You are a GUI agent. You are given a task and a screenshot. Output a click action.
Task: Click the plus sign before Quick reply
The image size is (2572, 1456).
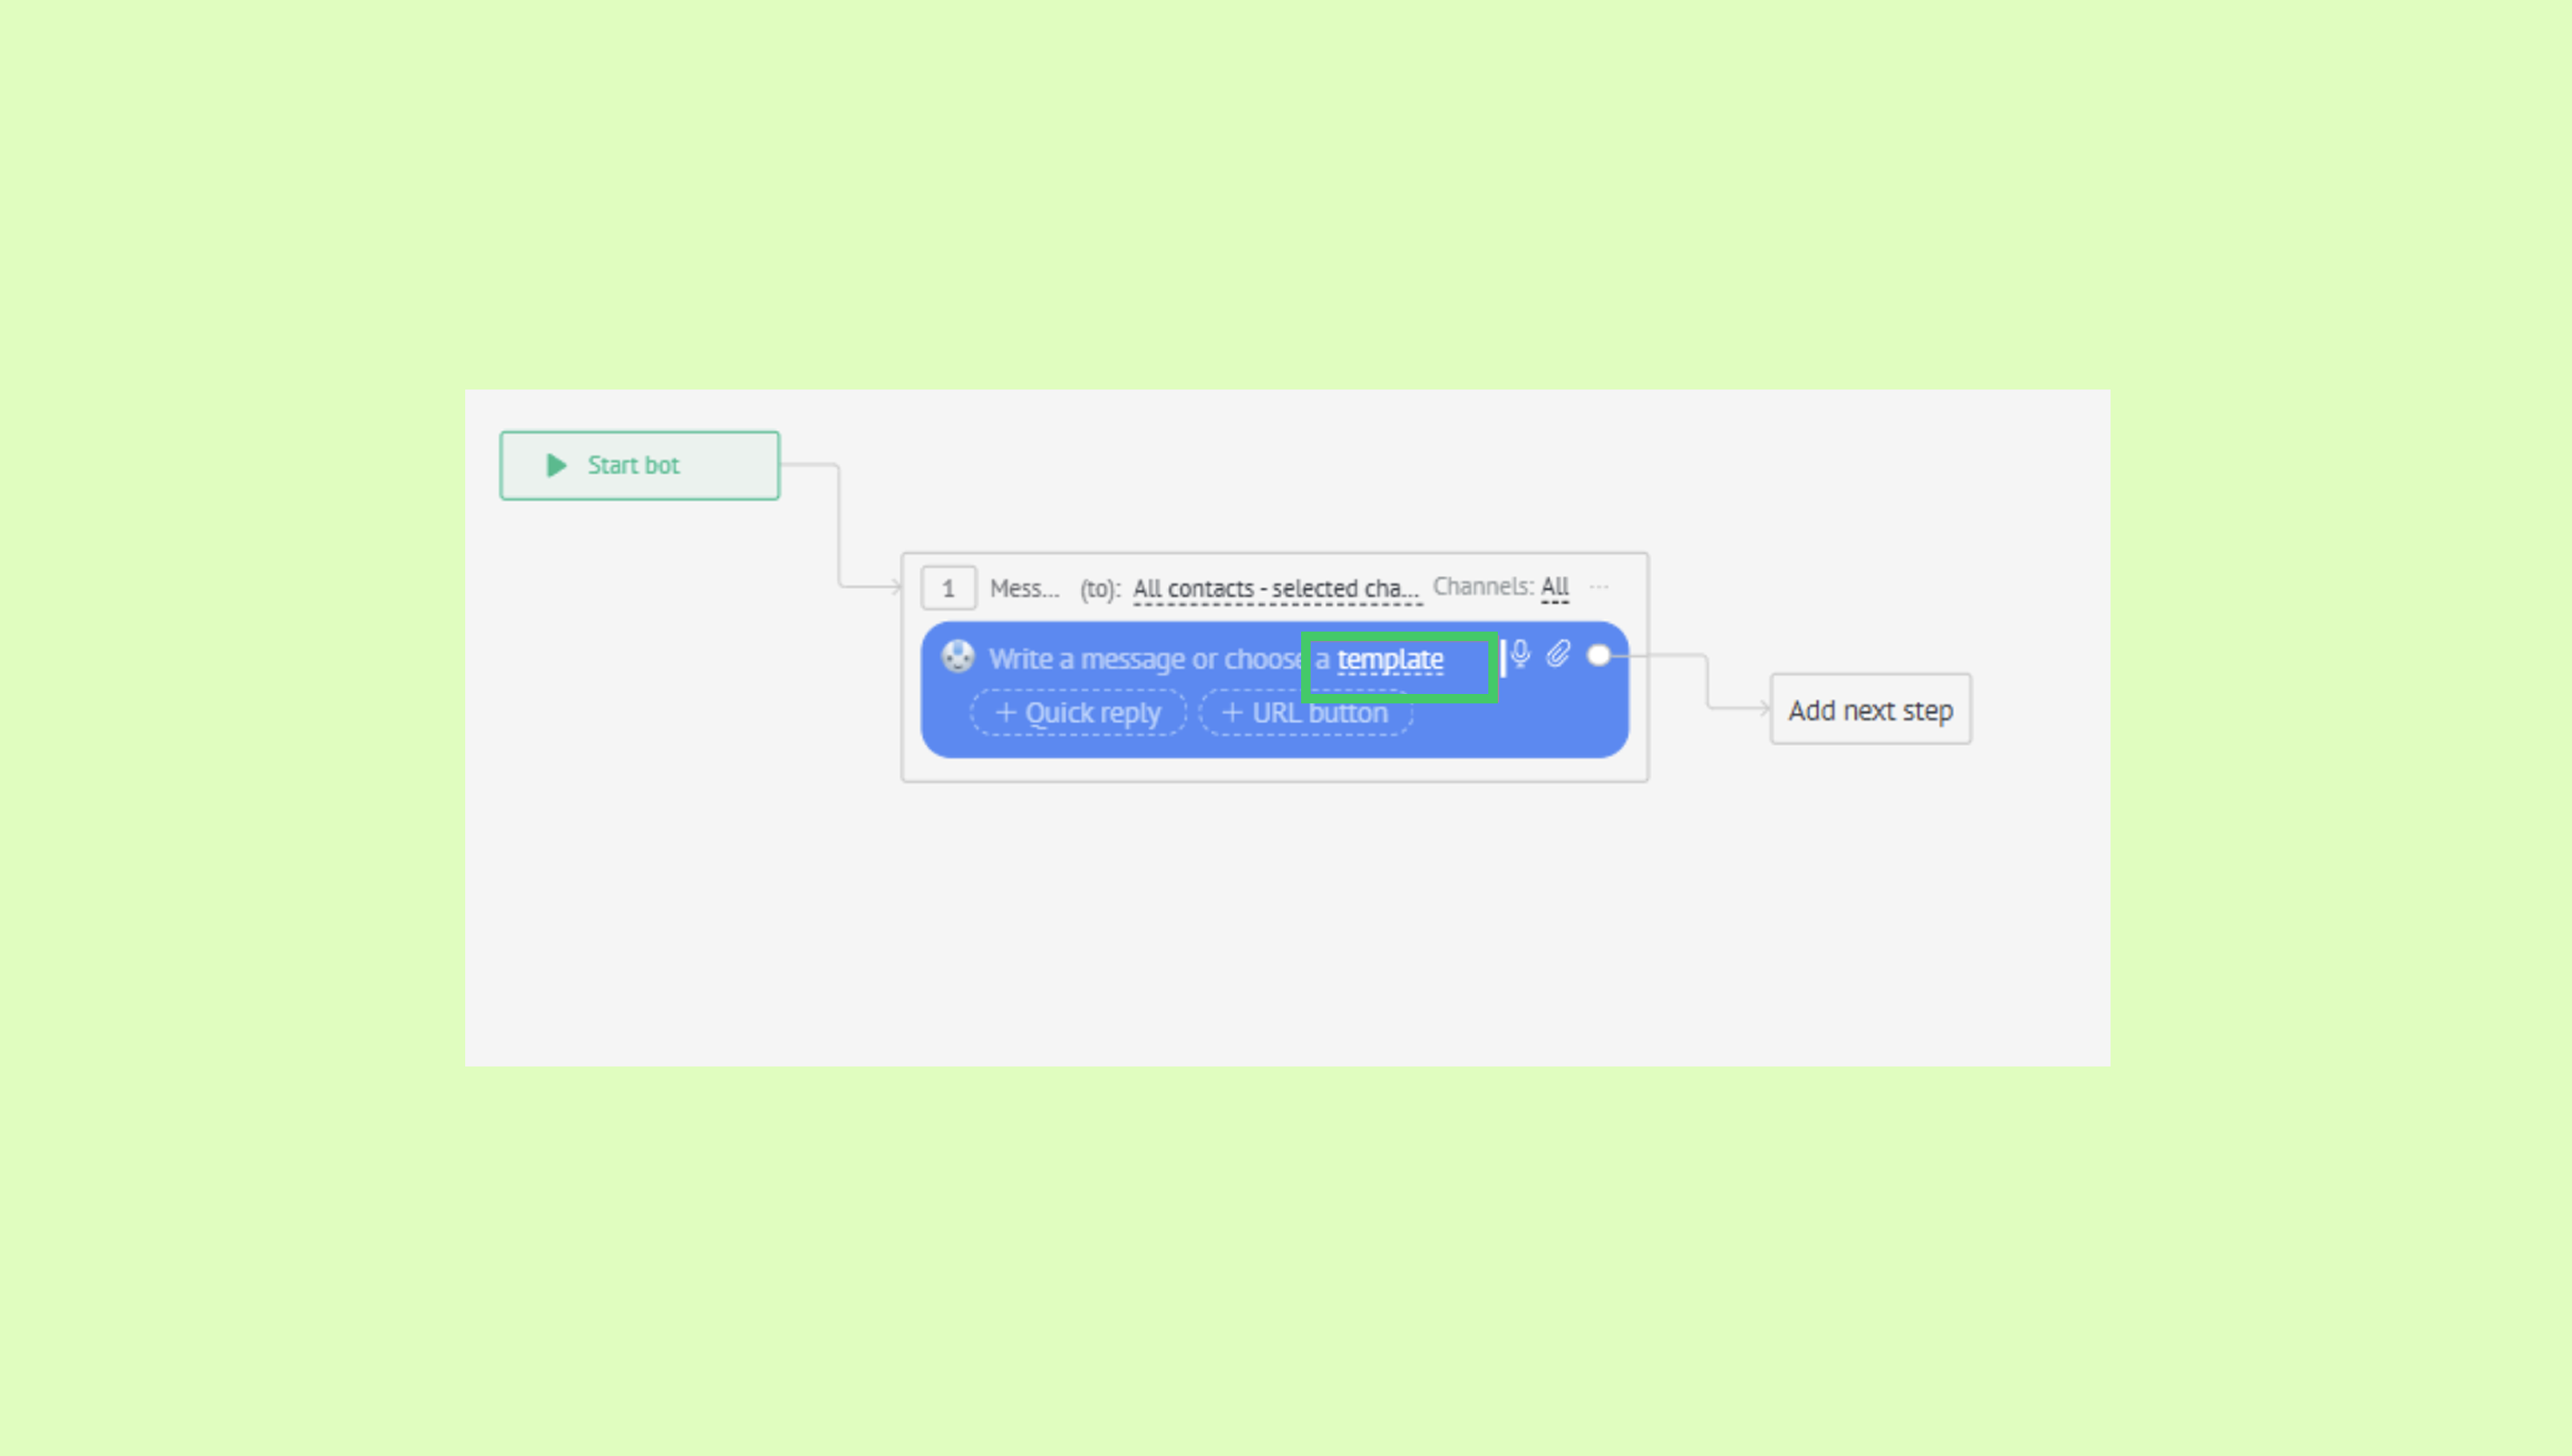(x=1006, y=713)
